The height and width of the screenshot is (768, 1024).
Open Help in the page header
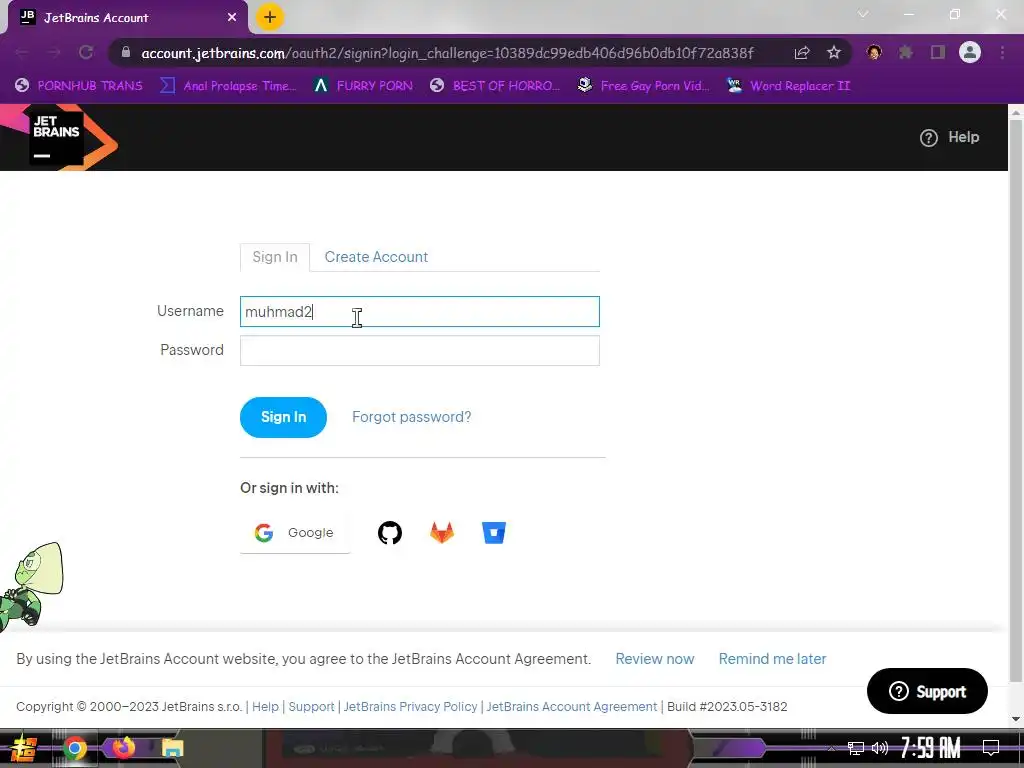click(x=949, y=137)
